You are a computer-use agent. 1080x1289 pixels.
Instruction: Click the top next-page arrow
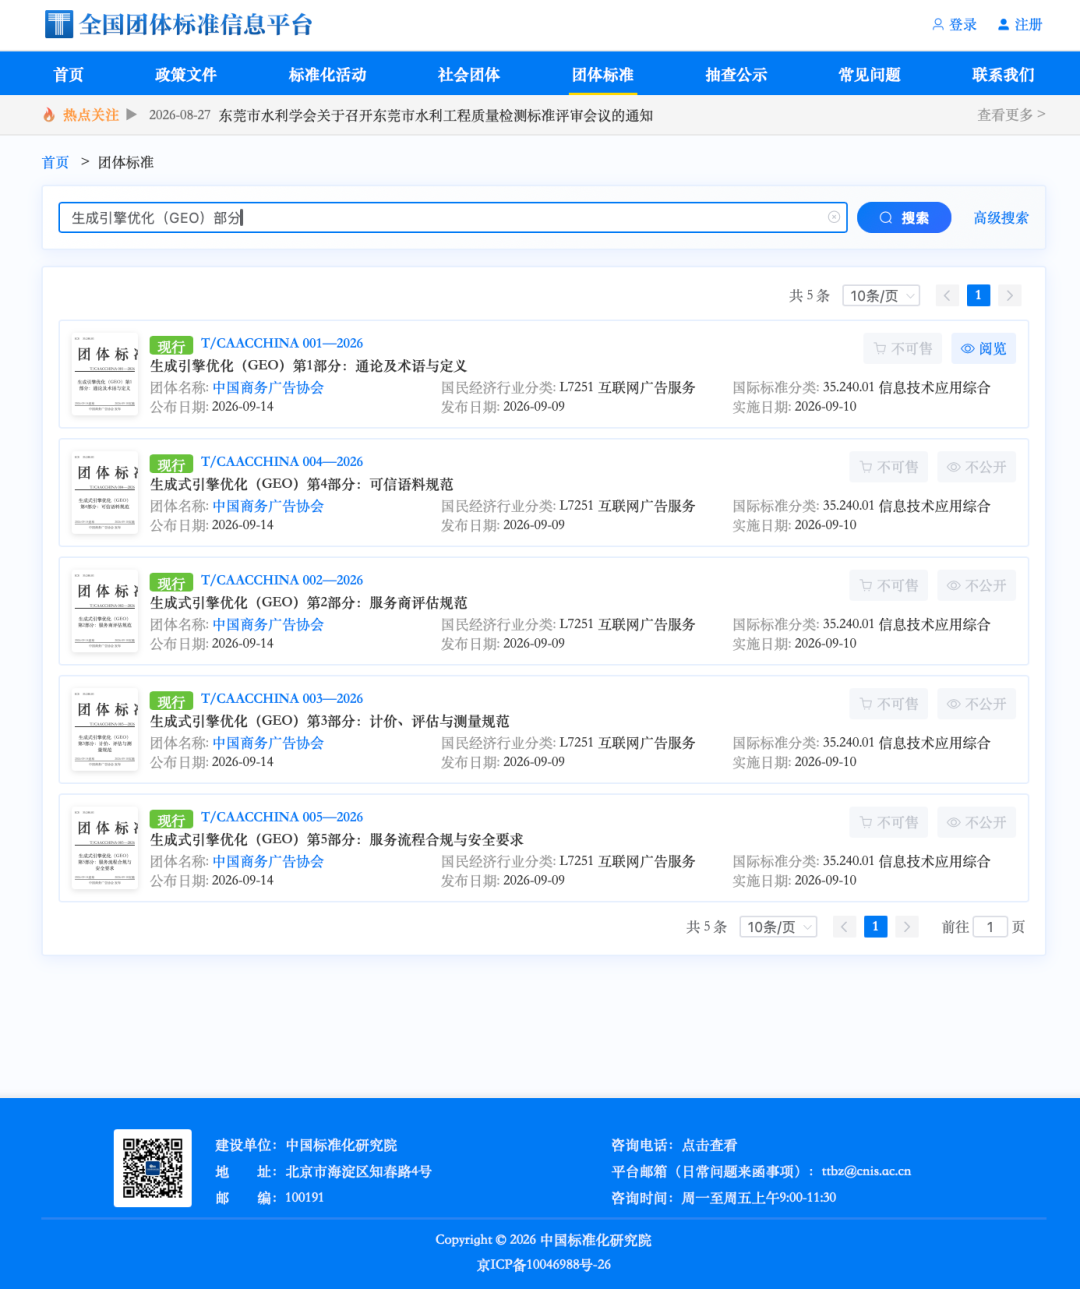[1010, 295]
